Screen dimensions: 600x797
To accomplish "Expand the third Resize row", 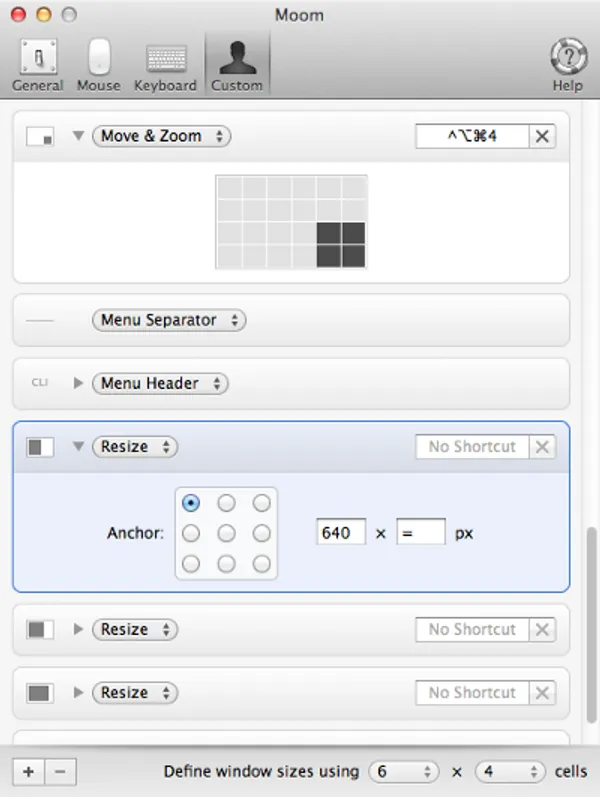I will click(x=78, y=692).
